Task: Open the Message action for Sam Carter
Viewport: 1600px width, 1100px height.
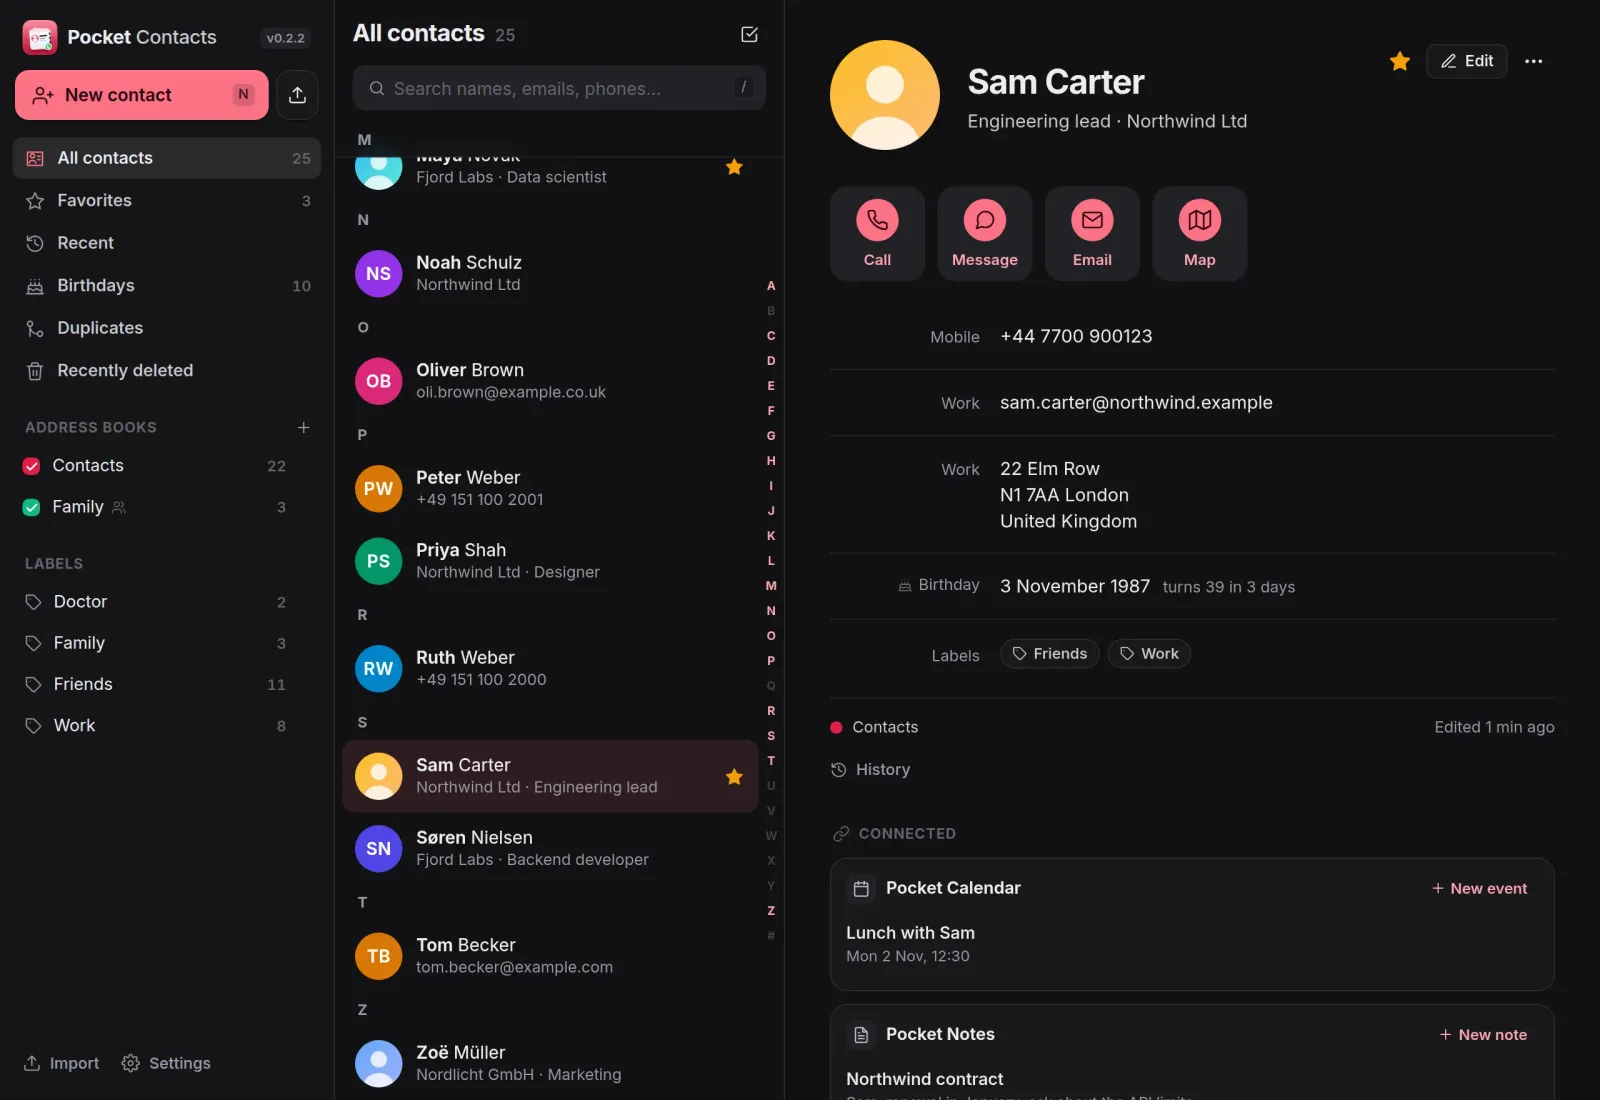Action: [x=984, y=233]
